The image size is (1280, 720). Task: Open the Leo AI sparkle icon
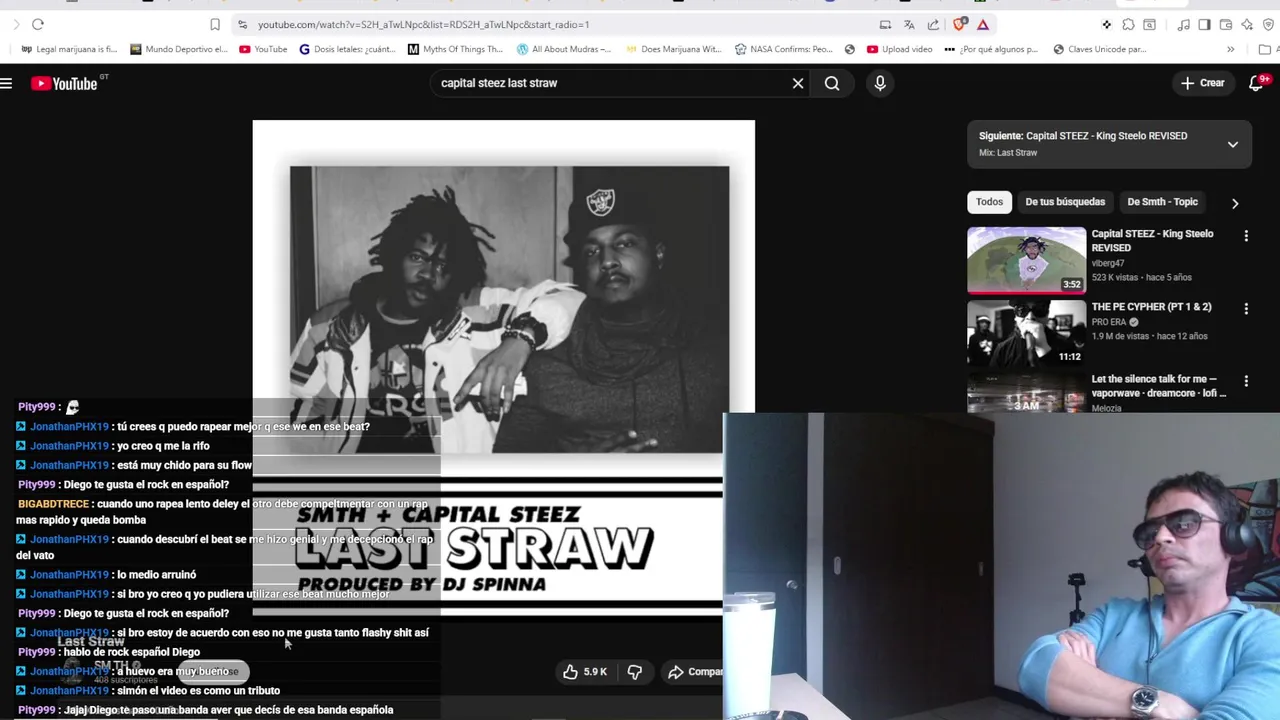pos(1247,24)
